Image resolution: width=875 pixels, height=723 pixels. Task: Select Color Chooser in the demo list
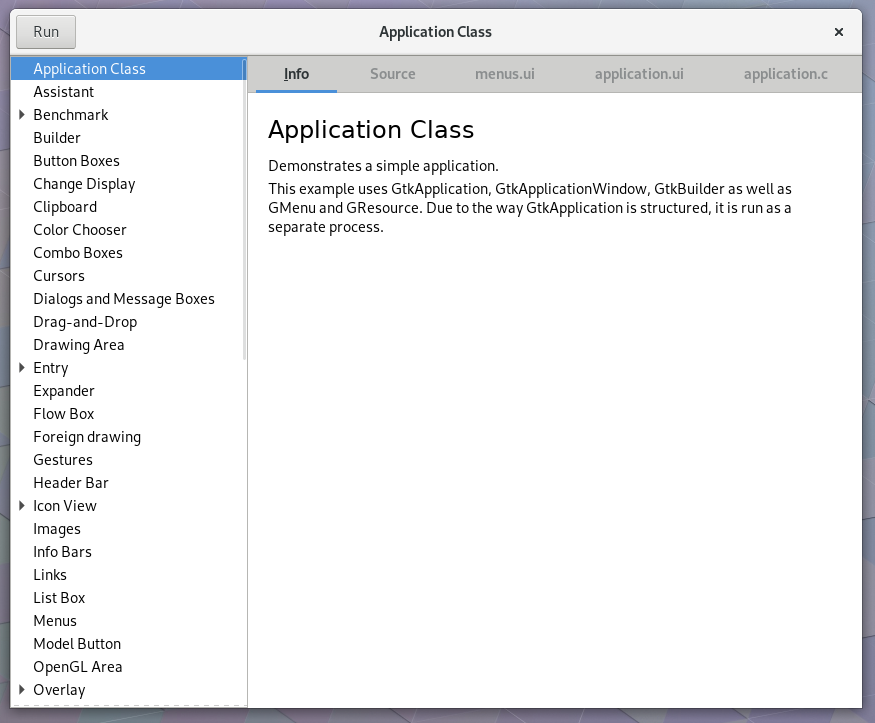coord(80,230)
